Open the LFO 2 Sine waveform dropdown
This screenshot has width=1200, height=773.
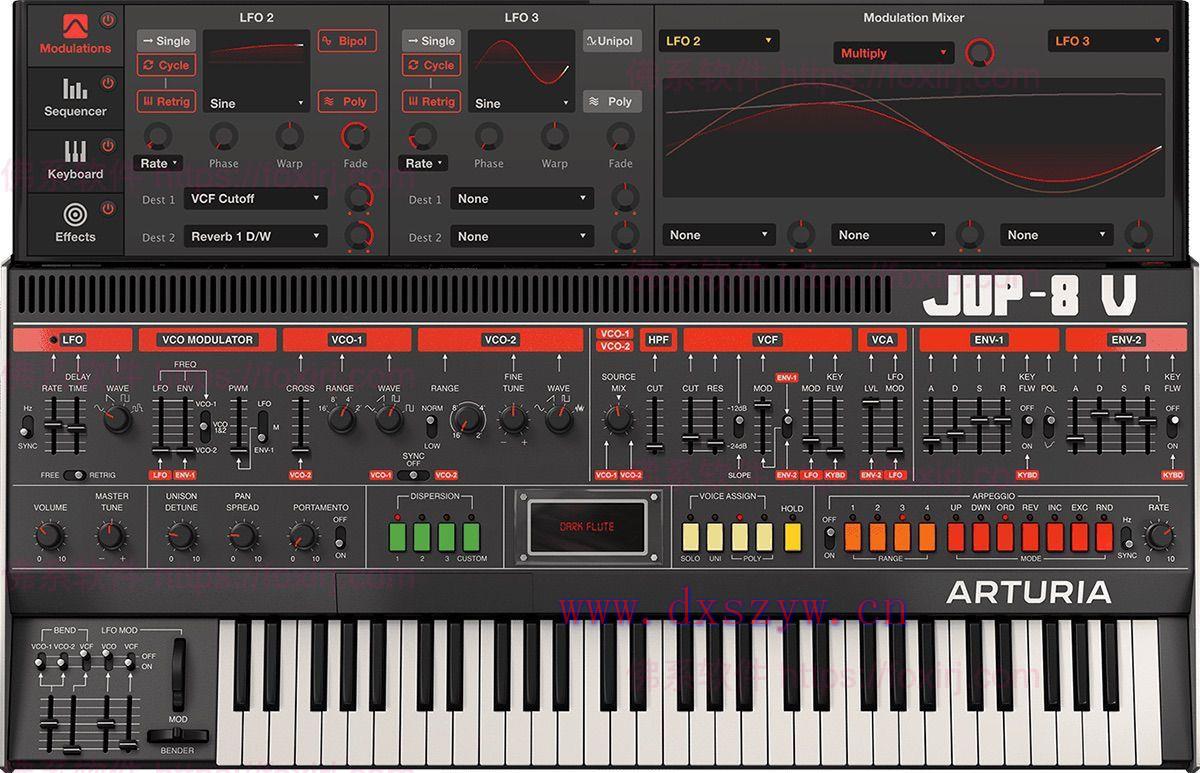[x=257, y=103]
